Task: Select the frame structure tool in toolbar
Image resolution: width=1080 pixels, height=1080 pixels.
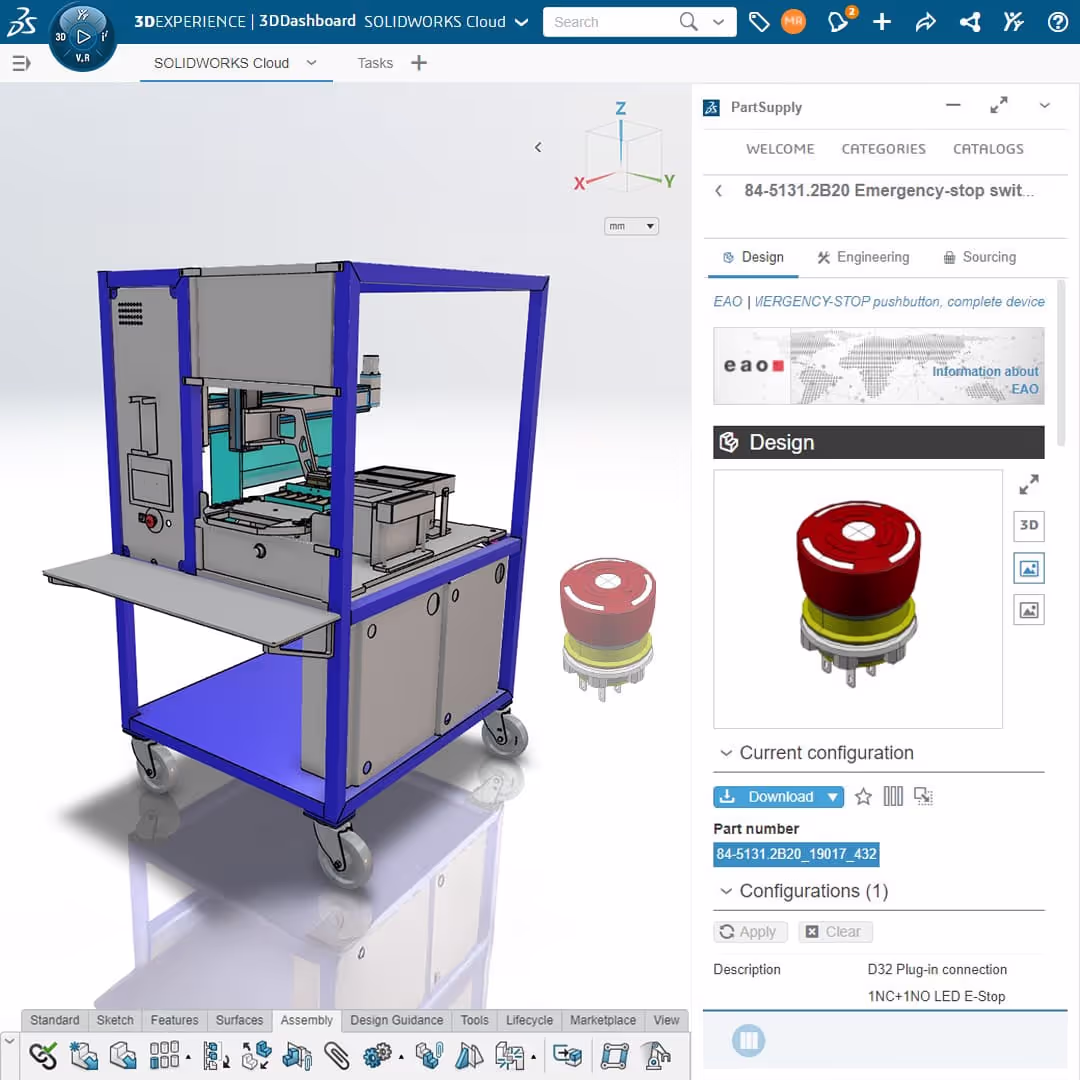Action: click(x=614, y=1055)
